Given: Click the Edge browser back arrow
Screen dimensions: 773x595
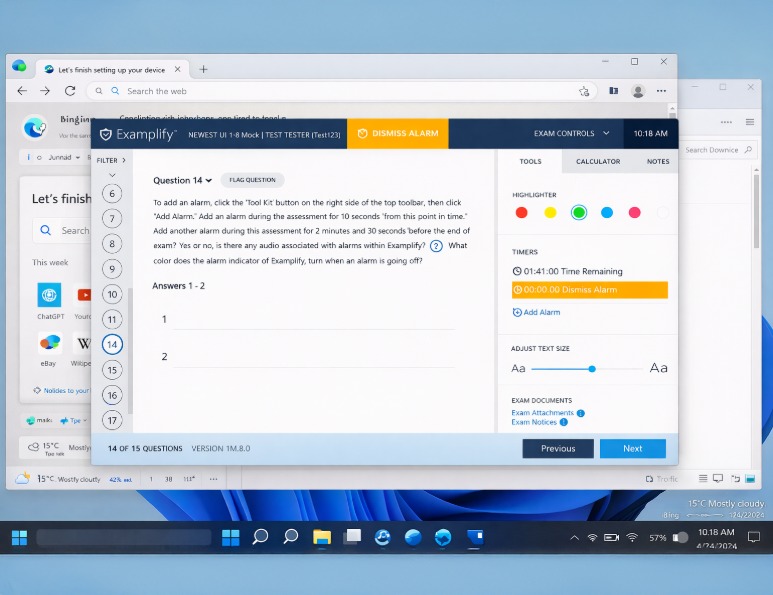Looking at the screenshot, I should tap(22, 91).
